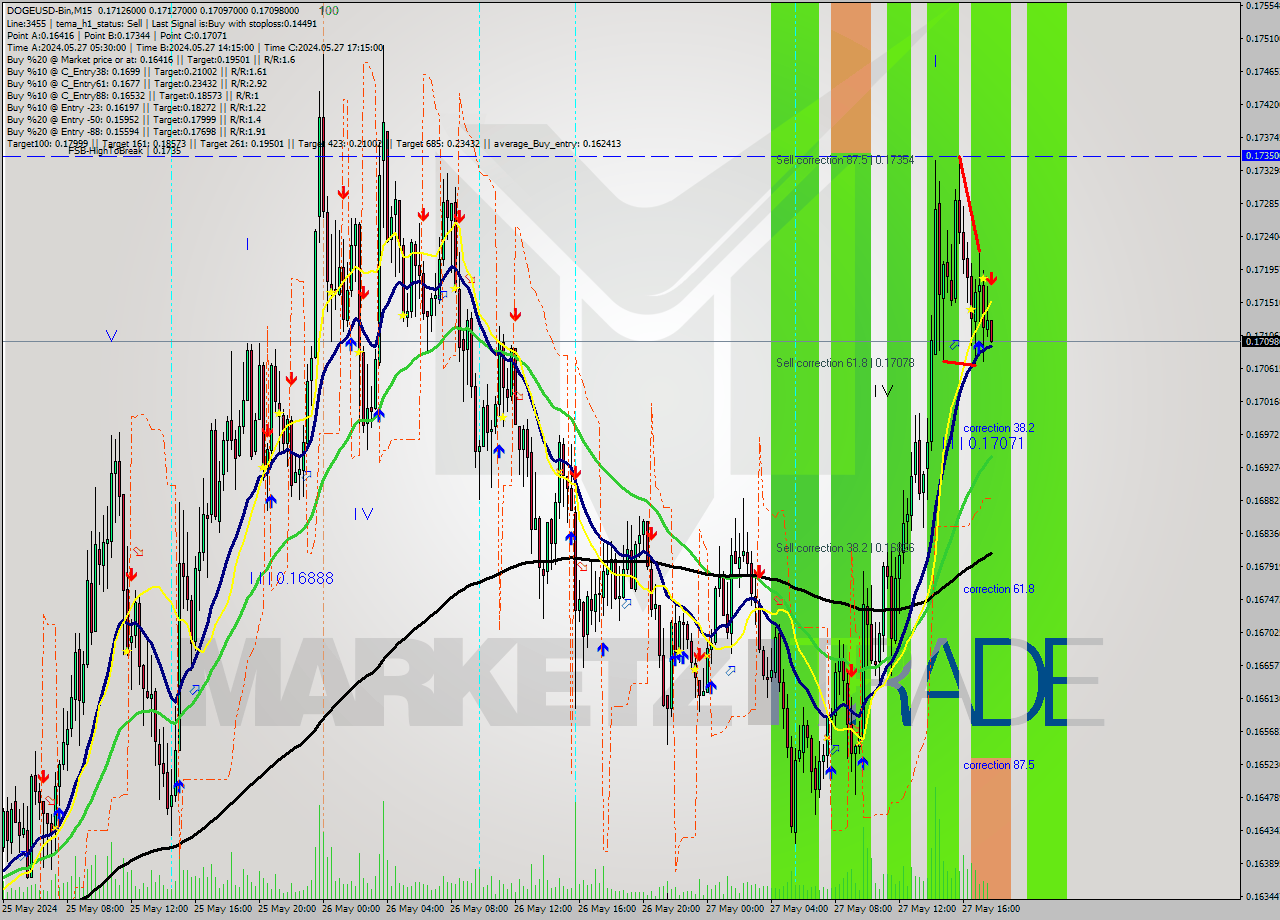The image size is (1280, 920).
Task: Select '27 May 12:00' on time axis
Action: pyautogui.click(x=926, y=909)
